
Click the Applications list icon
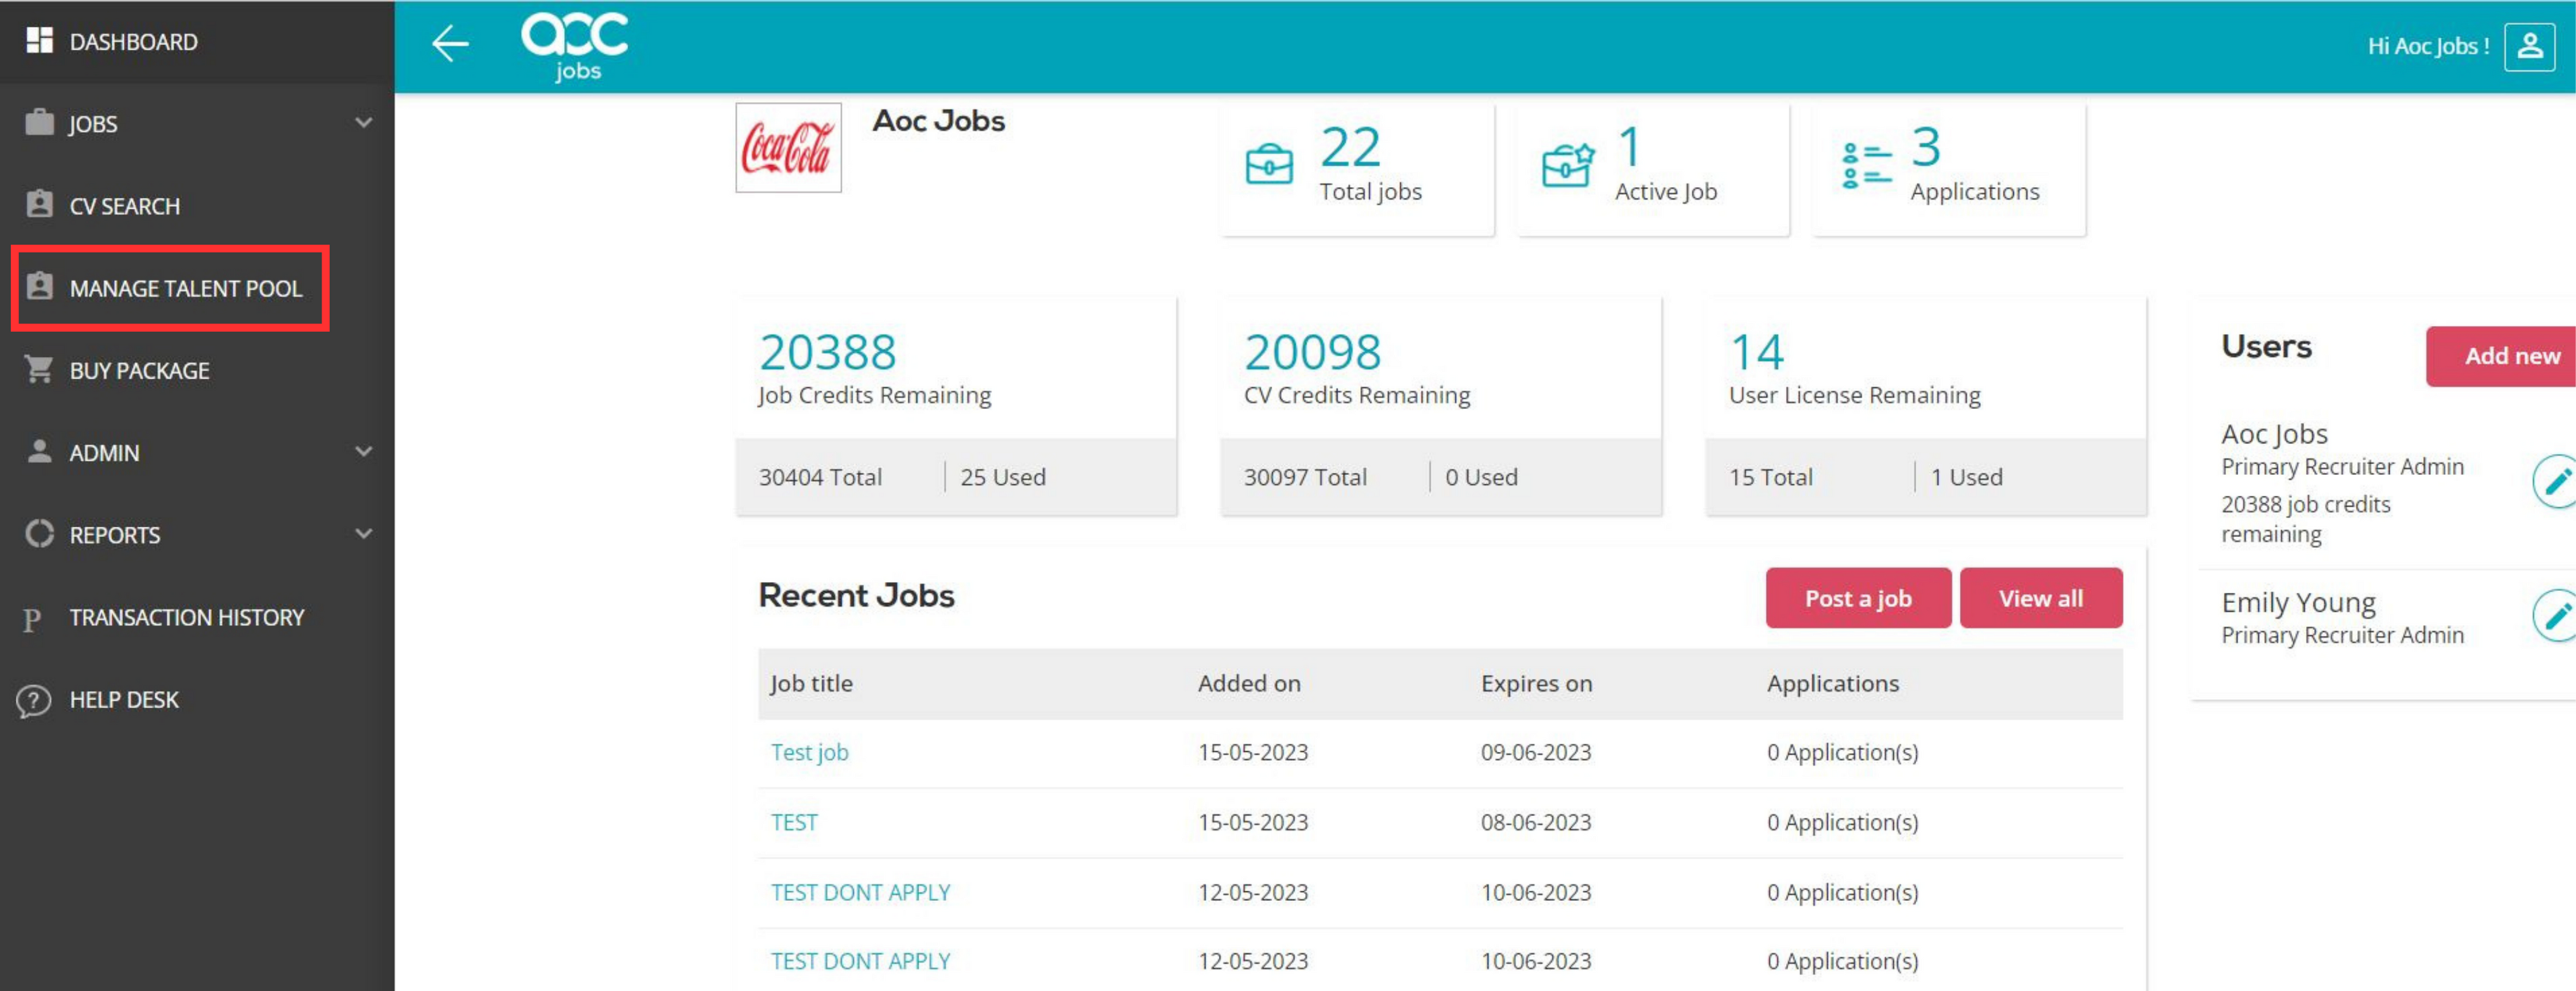pos(1866,165)
